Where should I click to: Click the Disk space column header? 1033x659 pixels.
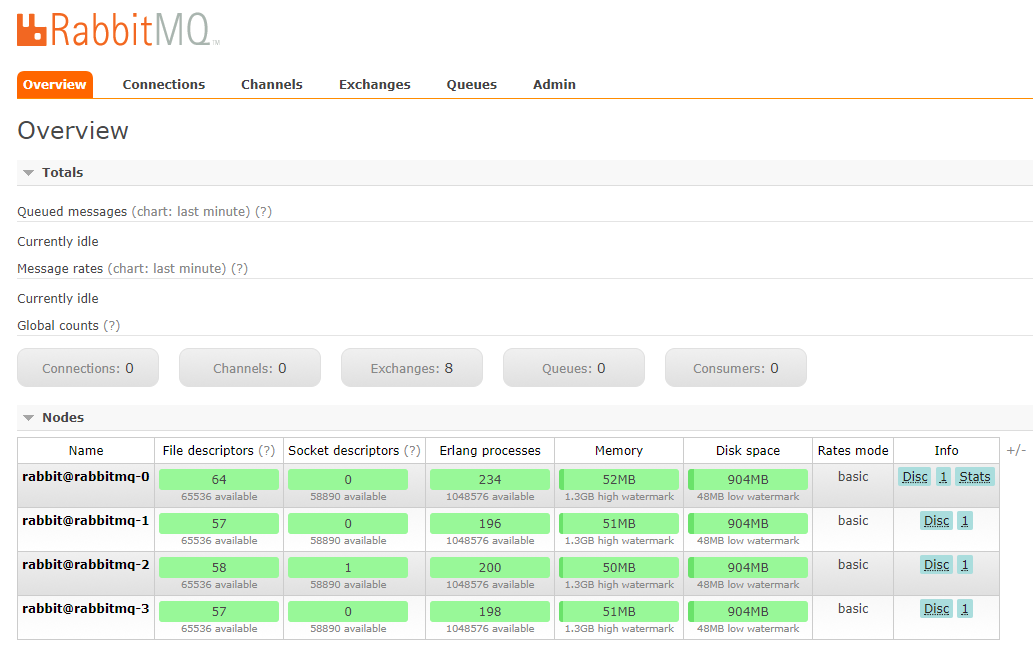[748, 451]
